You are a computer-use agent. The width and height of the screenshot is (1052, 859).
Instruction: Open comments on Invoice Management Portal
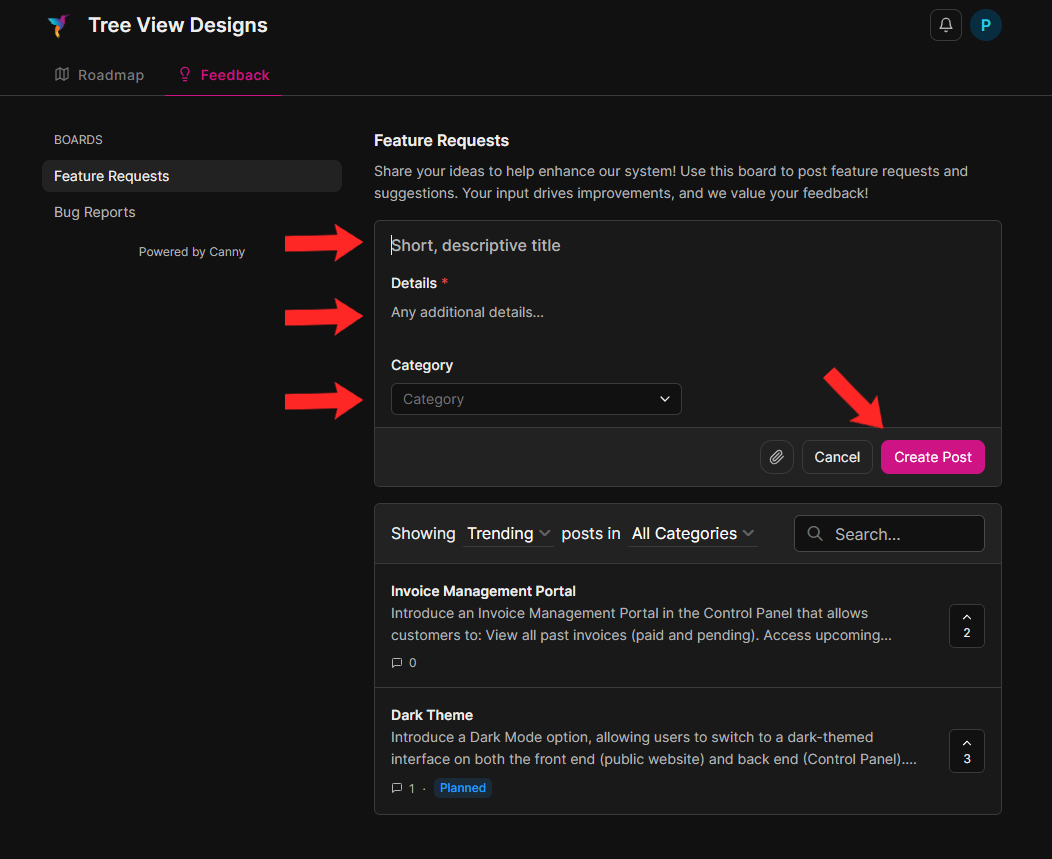pyautogui.click(x=398, y=662)
